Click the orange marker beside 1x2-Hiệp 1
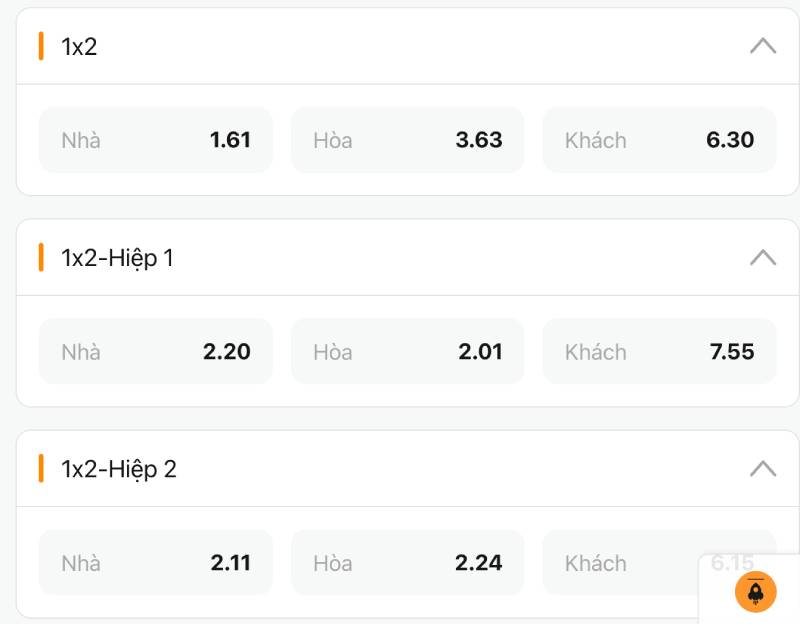Viewport: 800px width, 624px height. point(41,257)
